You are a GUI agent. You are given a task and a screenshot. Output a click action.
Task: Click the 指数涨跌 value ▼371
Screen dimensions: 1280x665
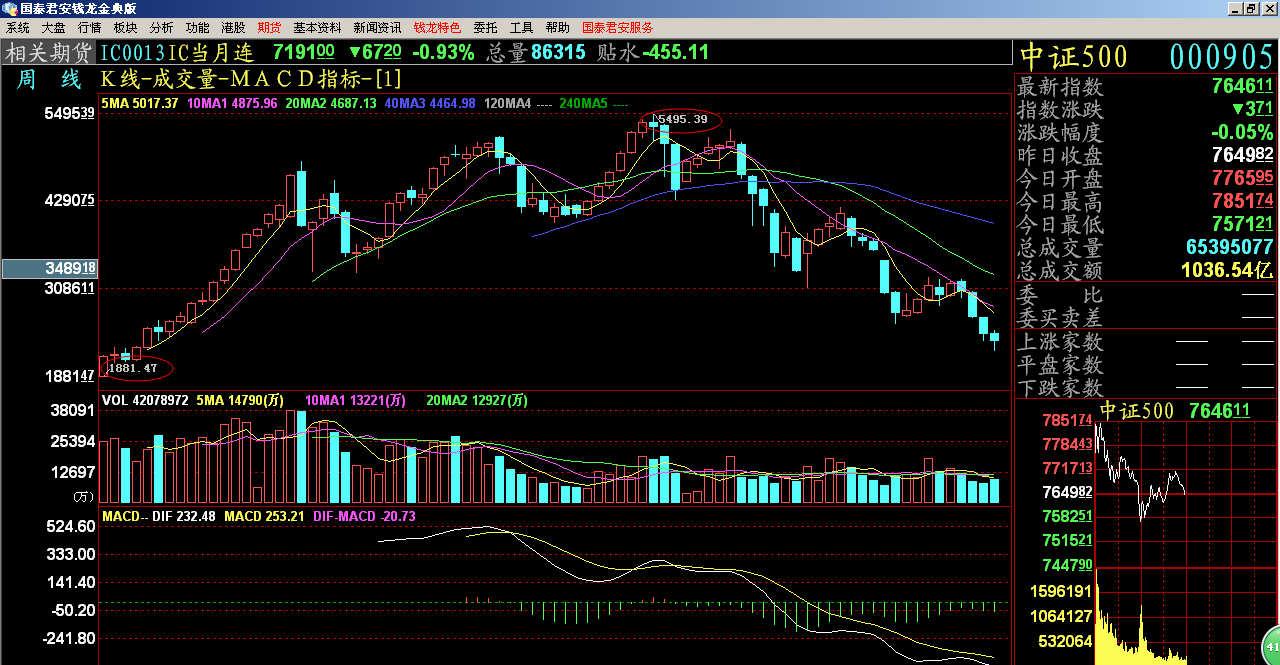coord(1252,109)
